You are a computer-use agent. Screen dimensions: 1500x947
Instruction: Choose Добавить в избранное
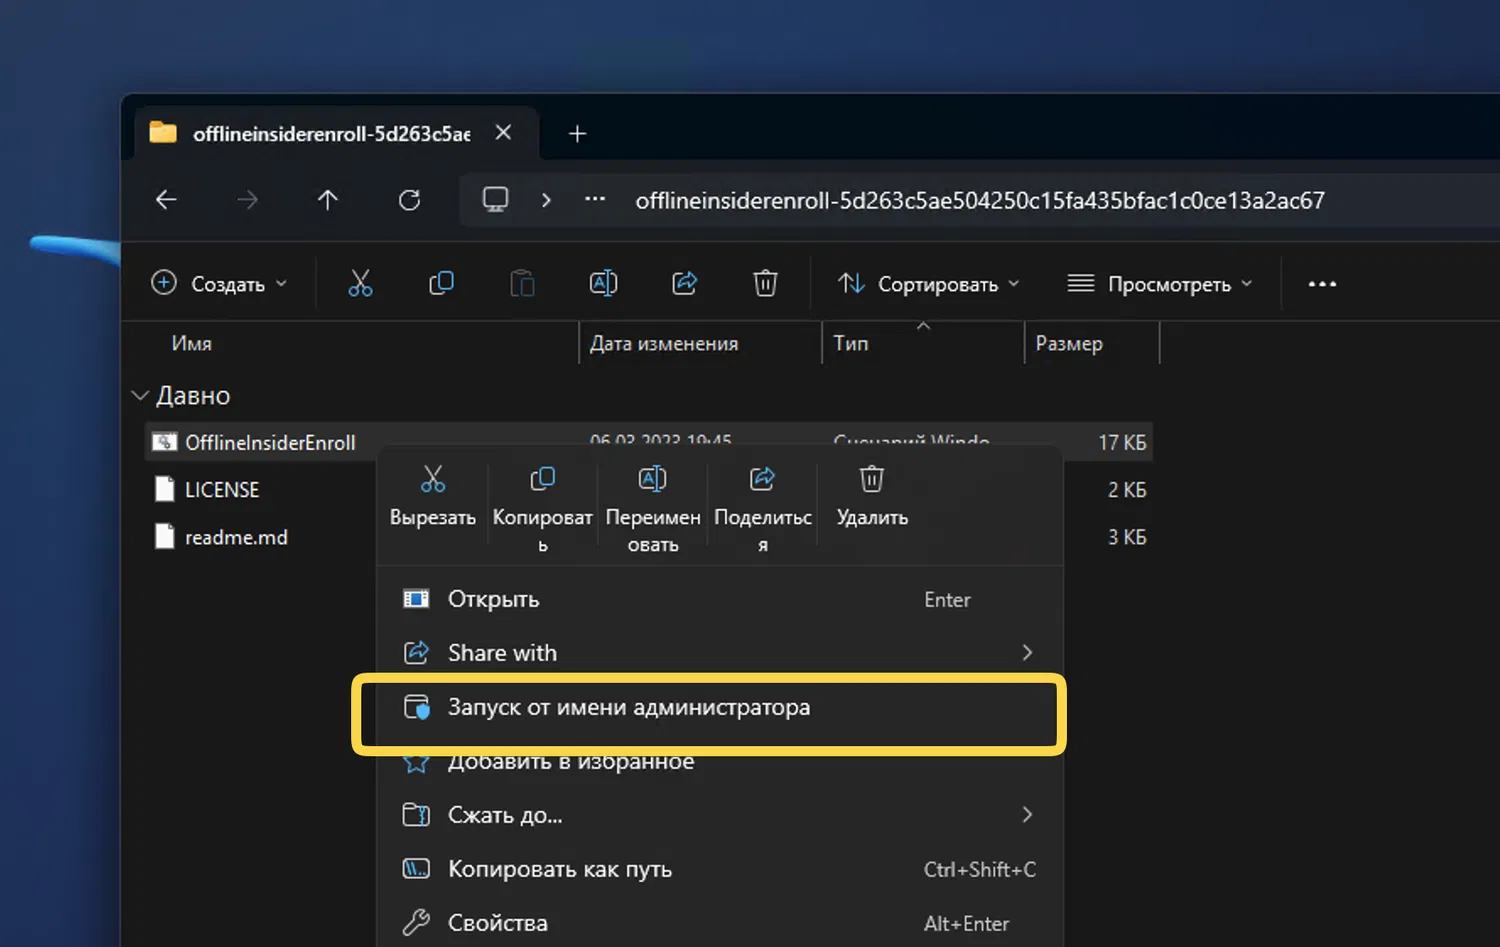pos(719,762)
